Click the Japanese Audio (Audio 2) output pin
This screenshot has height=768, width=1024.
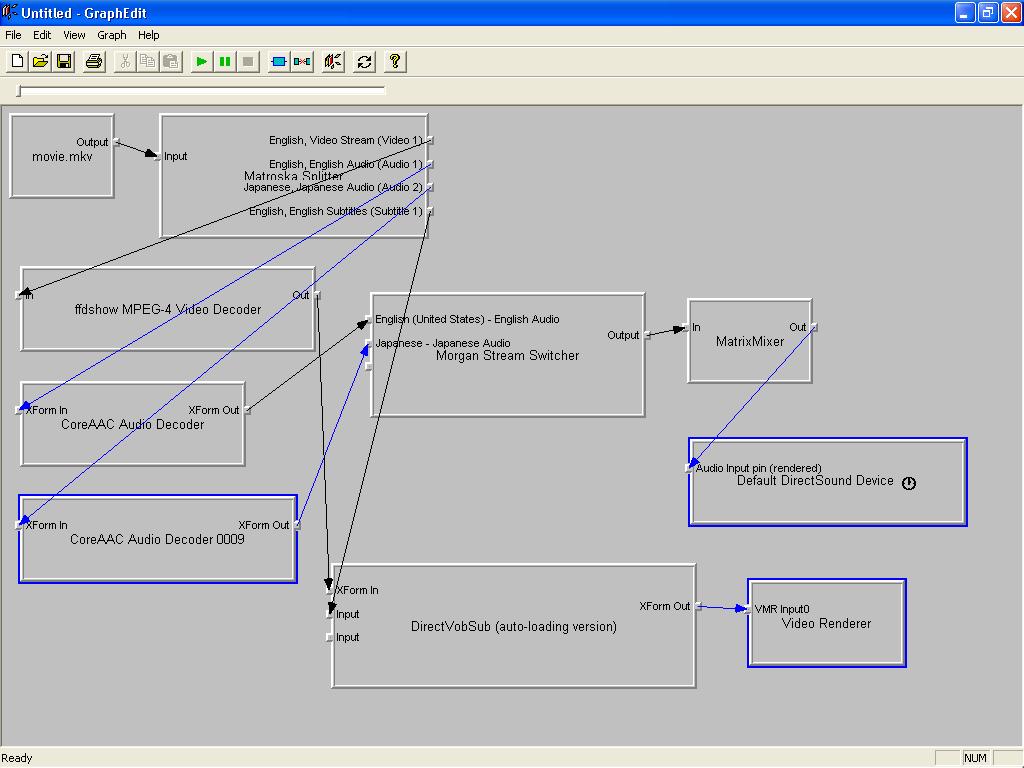tap(430, 187)
